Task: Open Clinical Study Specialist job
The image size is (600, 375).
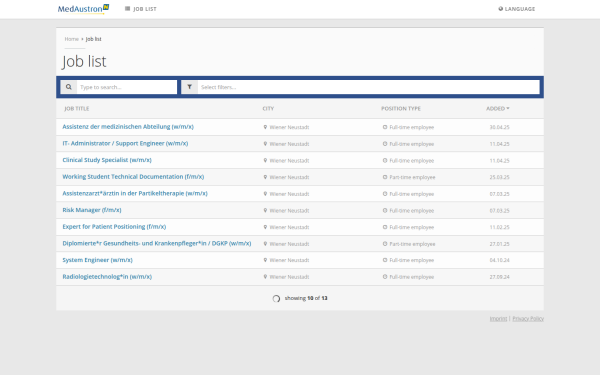Action: click(x=107, y=160)
